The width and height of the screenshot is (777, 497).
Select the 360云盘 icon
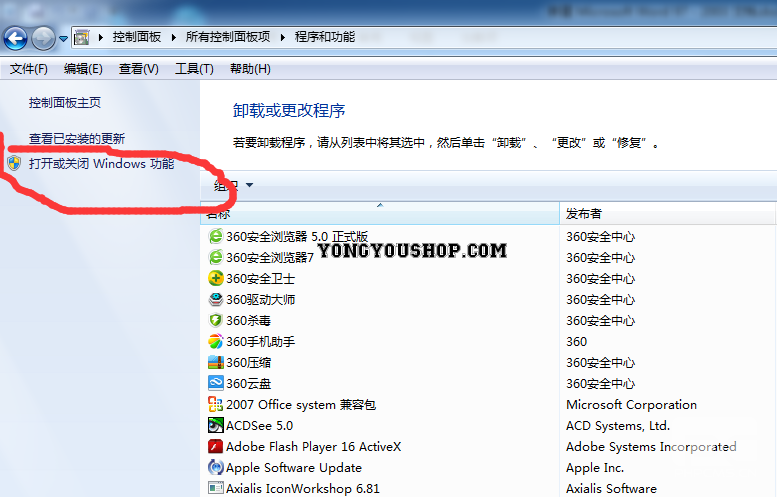[x=216, y=383]
